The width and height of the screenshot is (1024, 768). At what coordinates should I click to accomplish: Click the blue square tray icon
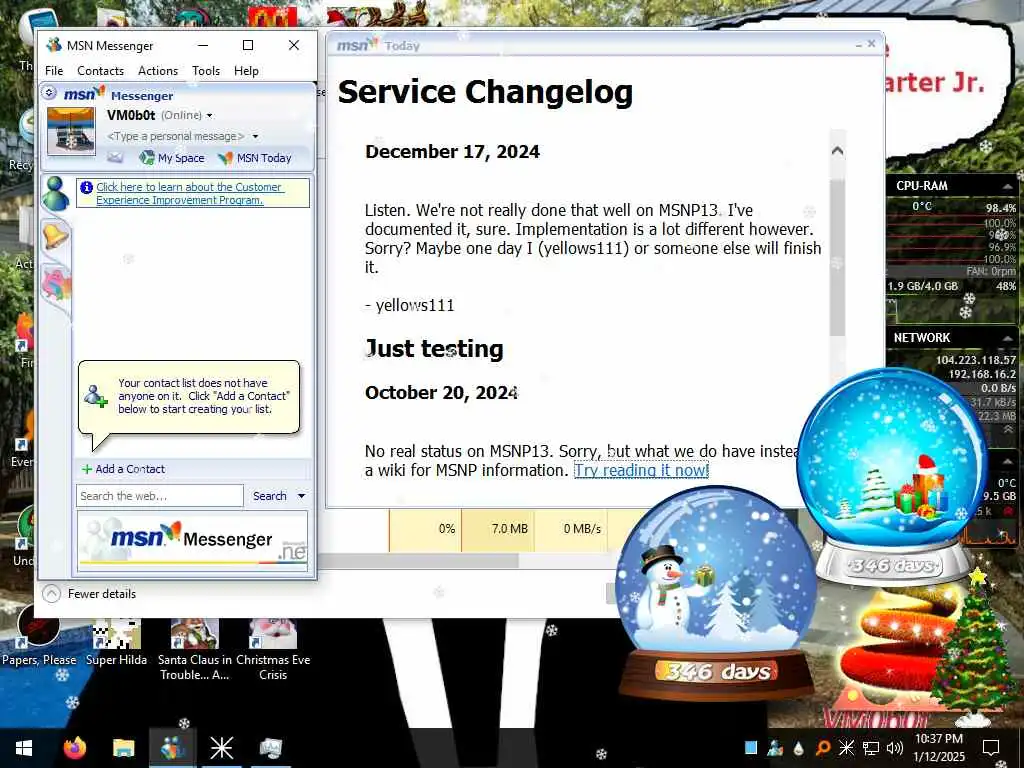click(x=751, y=747)
